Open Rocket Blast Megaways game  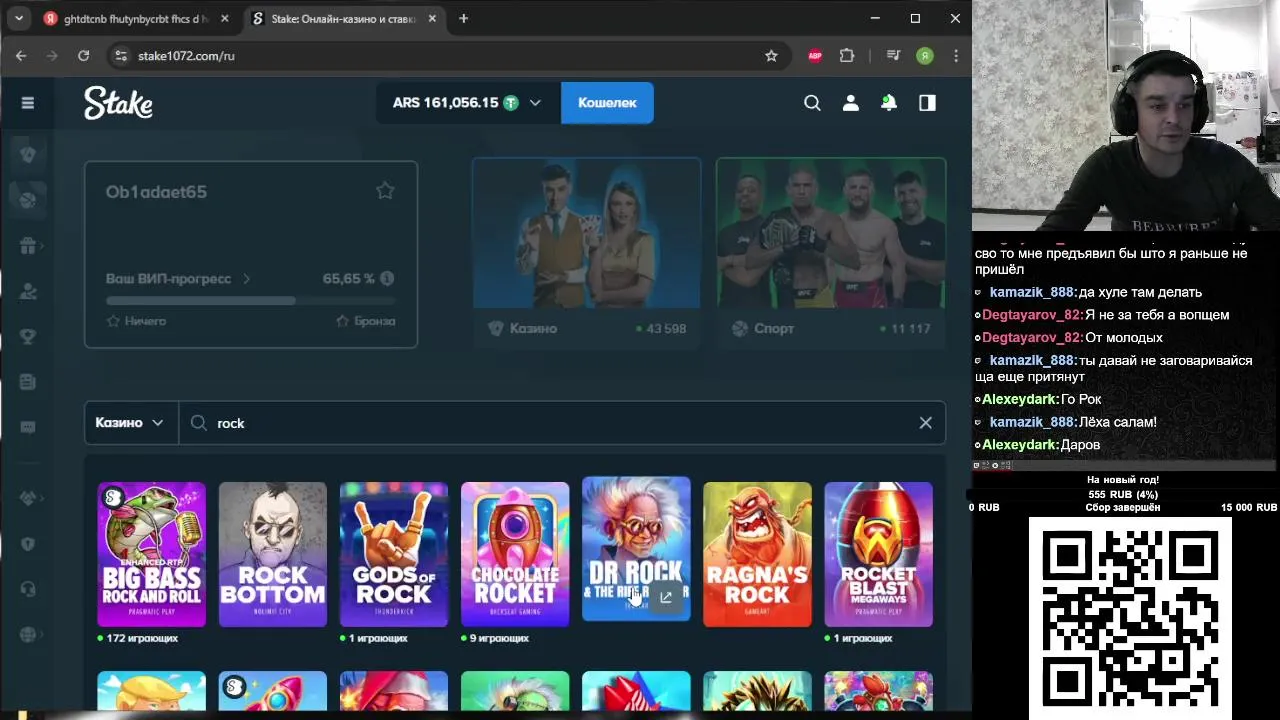point(878,555)
